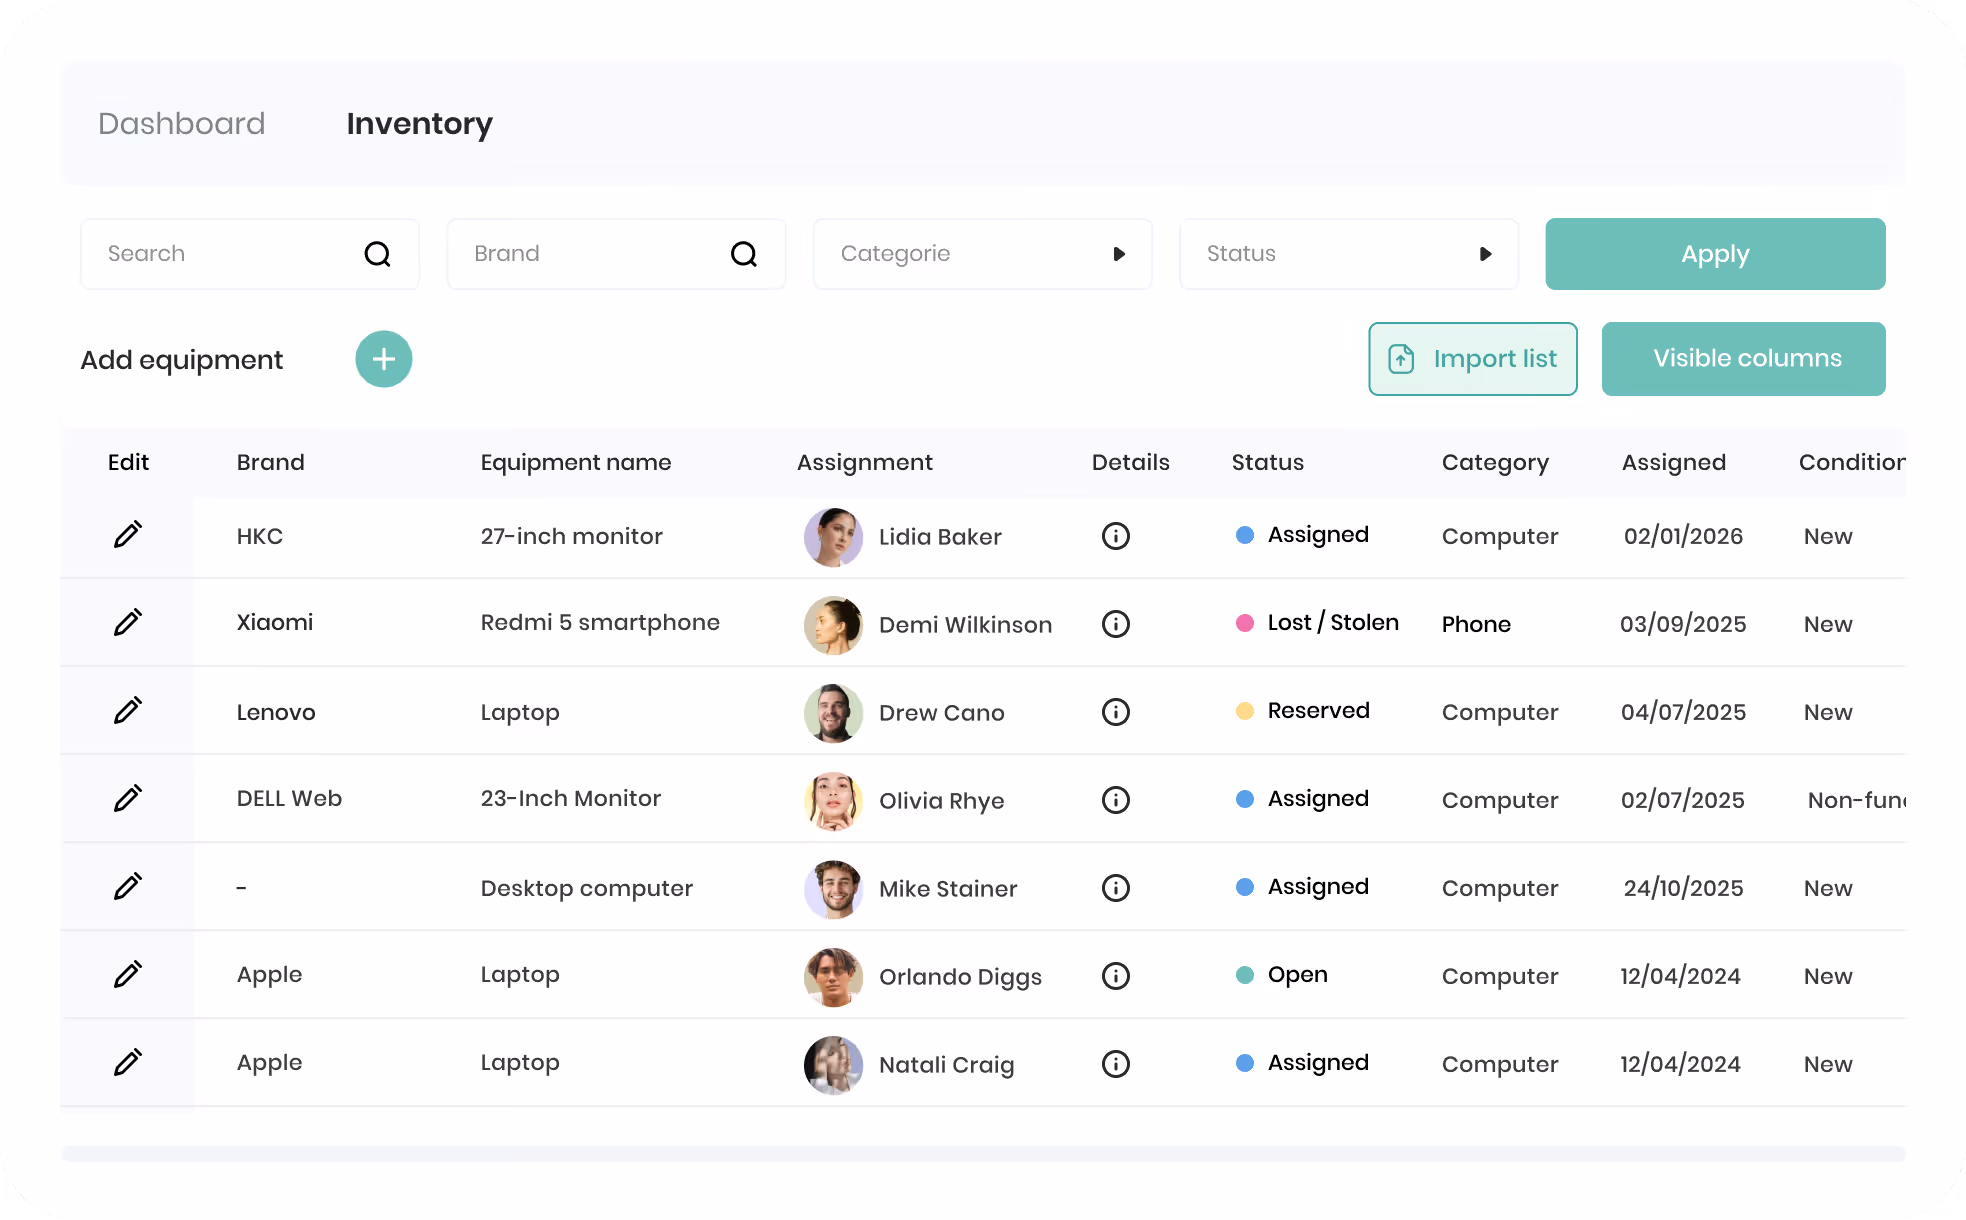Click edit pencil in Natali Craig row
The width and height of the screenshot is (1966, 1220).
pos(127,1063)
